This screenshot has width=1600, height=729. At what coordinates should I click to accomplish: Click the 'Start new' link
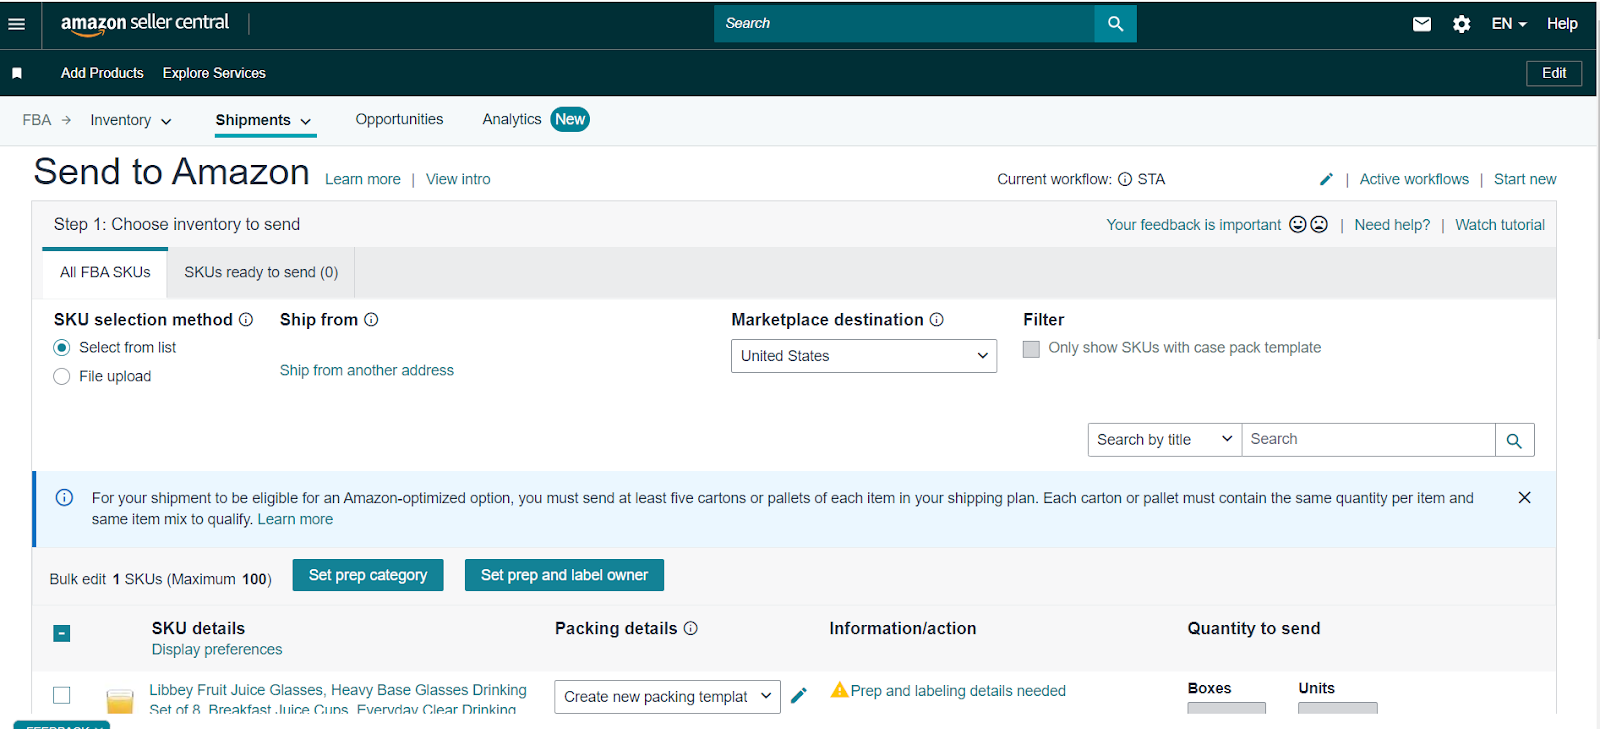1525,179
